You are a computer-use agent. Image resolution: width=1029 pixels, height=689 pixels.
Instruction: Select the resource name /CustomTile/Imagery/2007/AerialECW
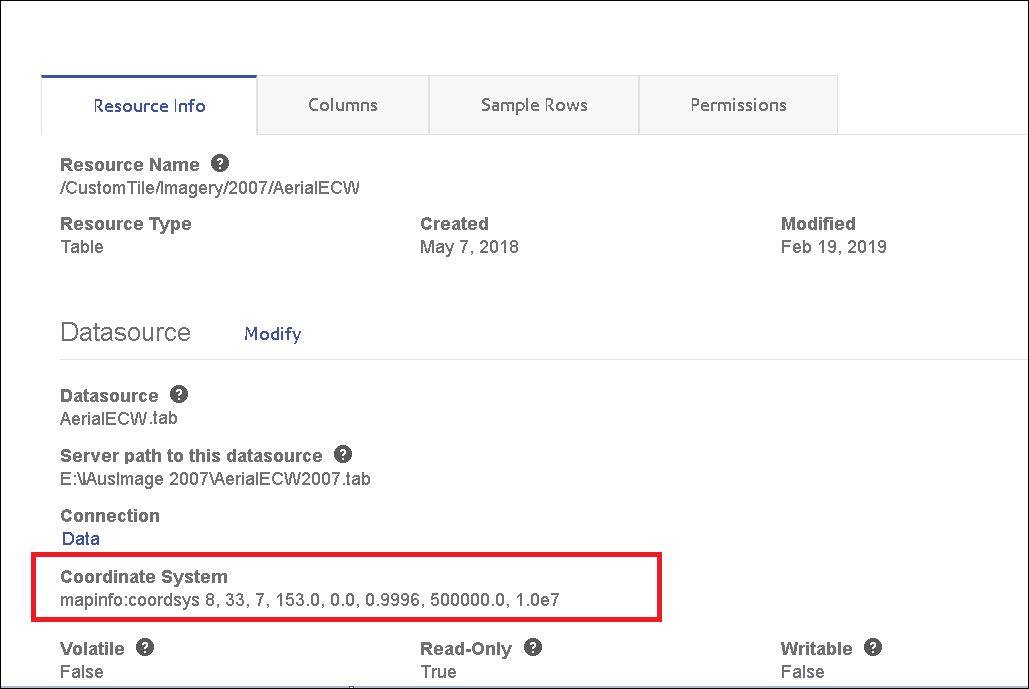coord(210,188)
